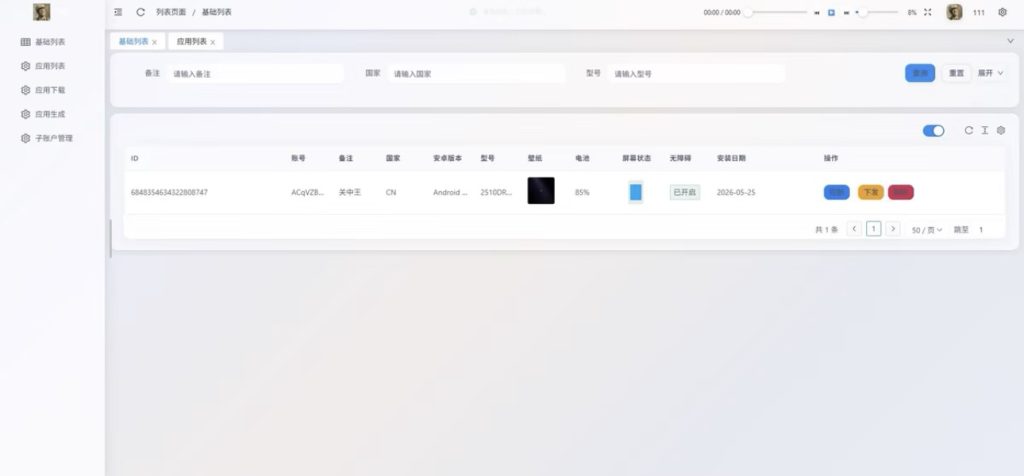Click the player progress slider handle
This screenshot has height=476, width=1024.
(x=748, y=12)
